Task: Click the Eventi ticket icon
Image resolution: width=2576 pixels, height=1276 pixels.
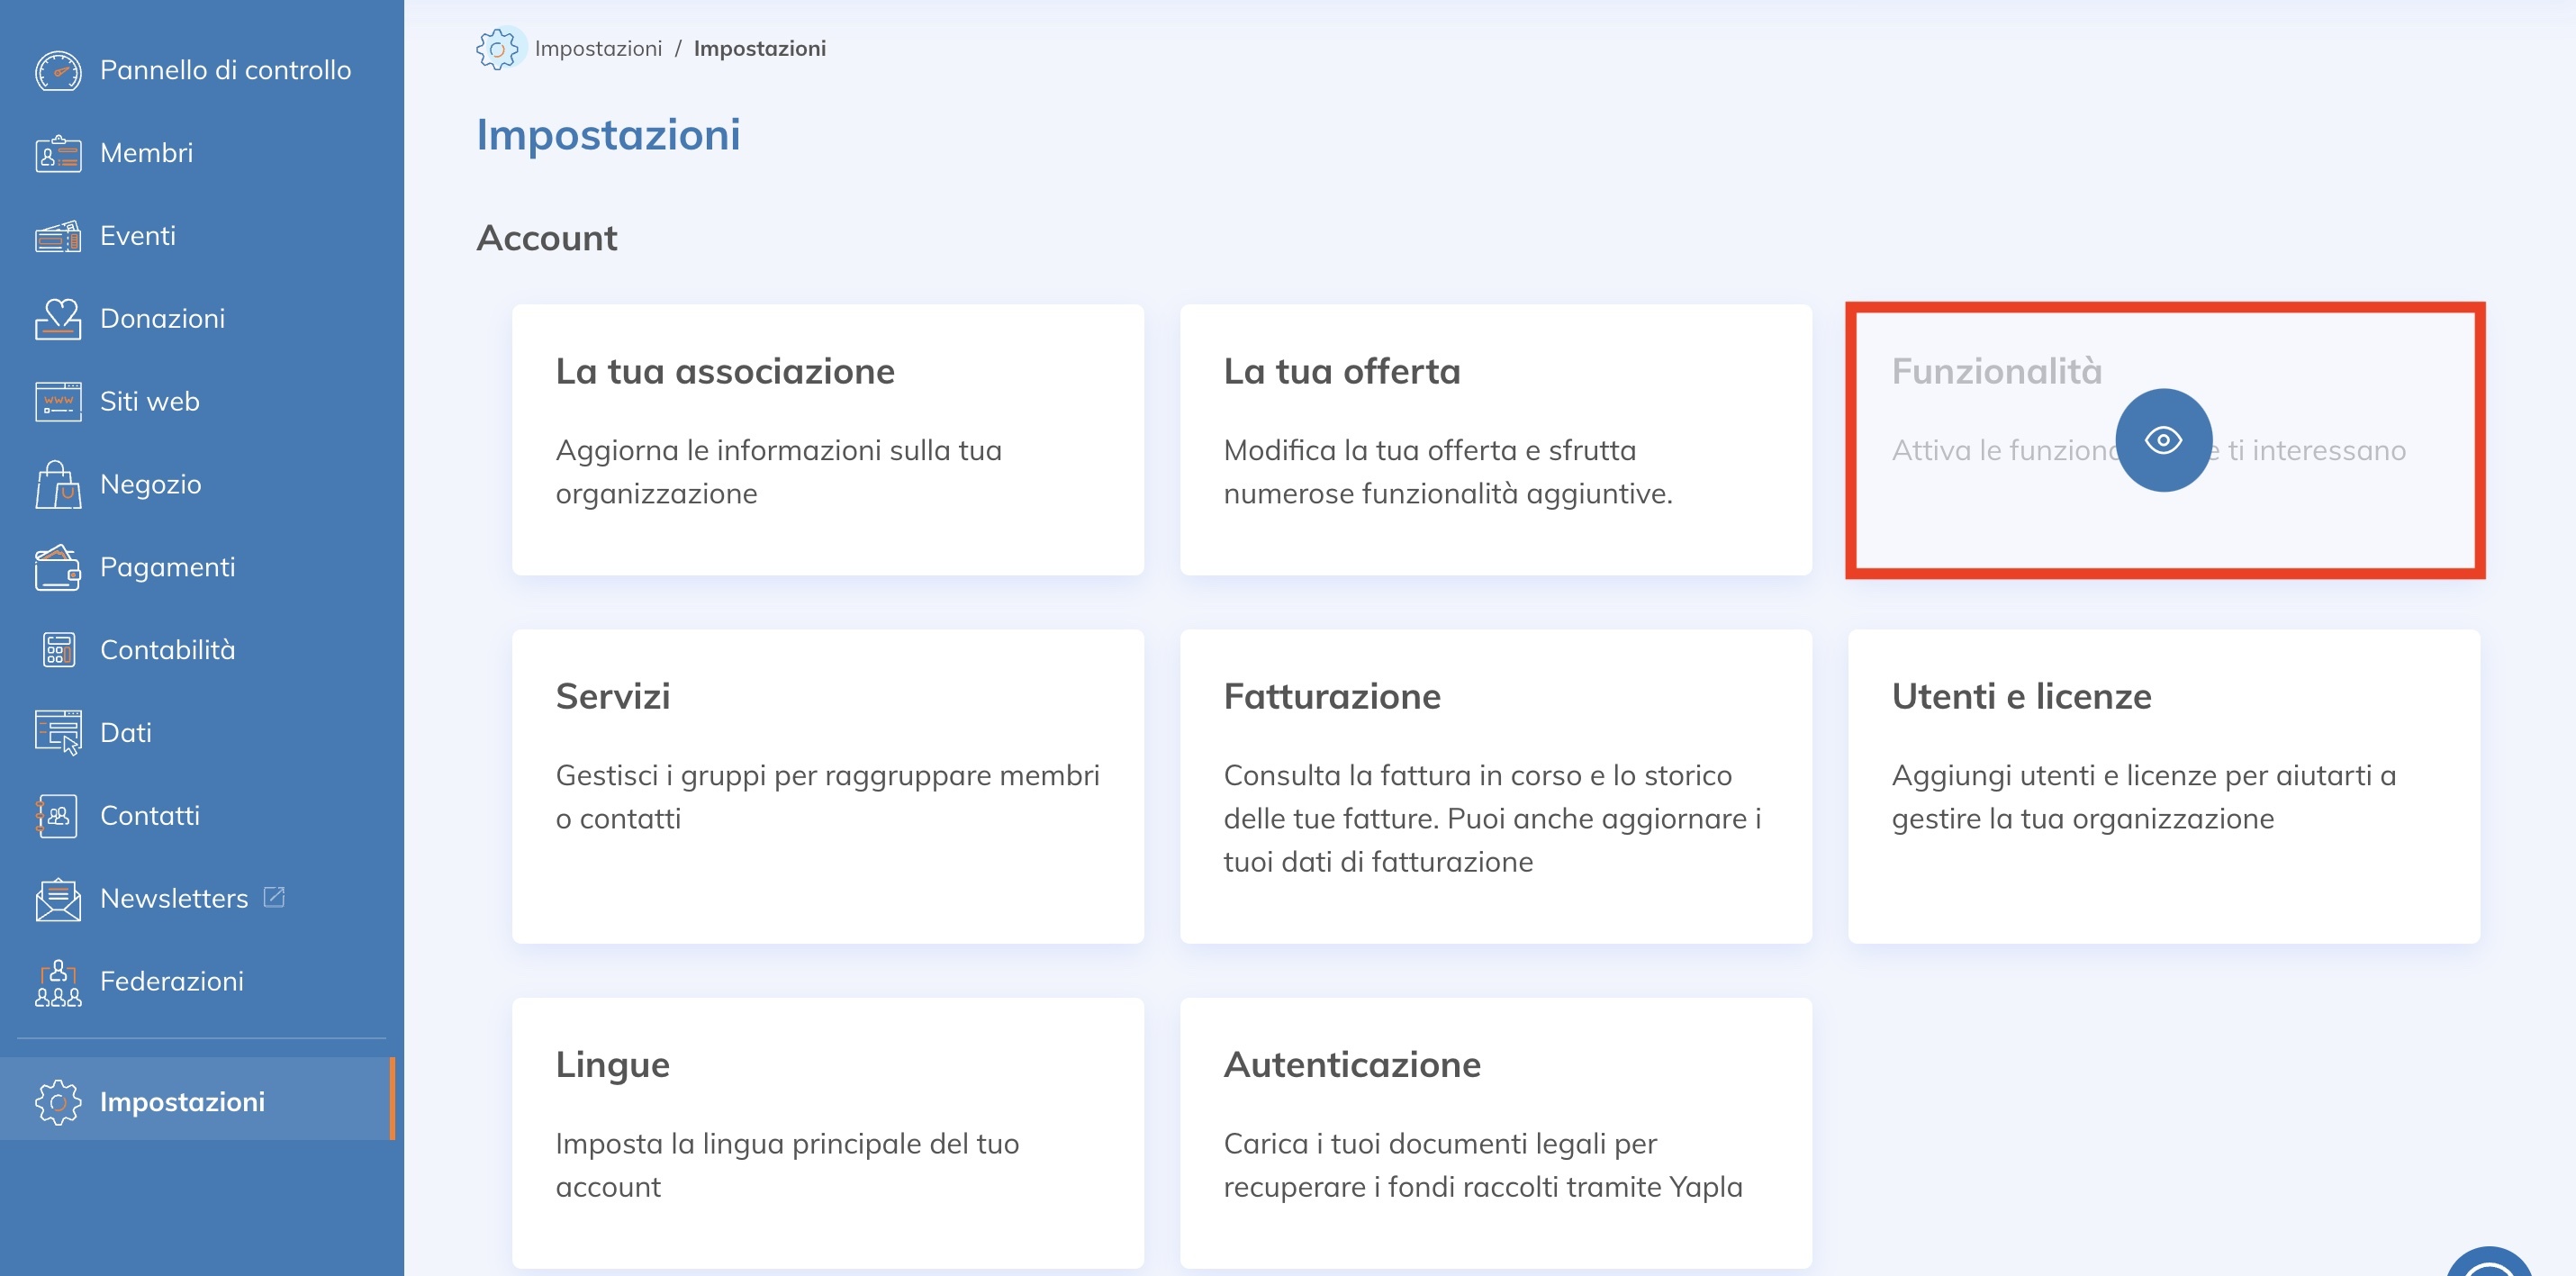Action: pyautogui.click(x=58, y=237)
